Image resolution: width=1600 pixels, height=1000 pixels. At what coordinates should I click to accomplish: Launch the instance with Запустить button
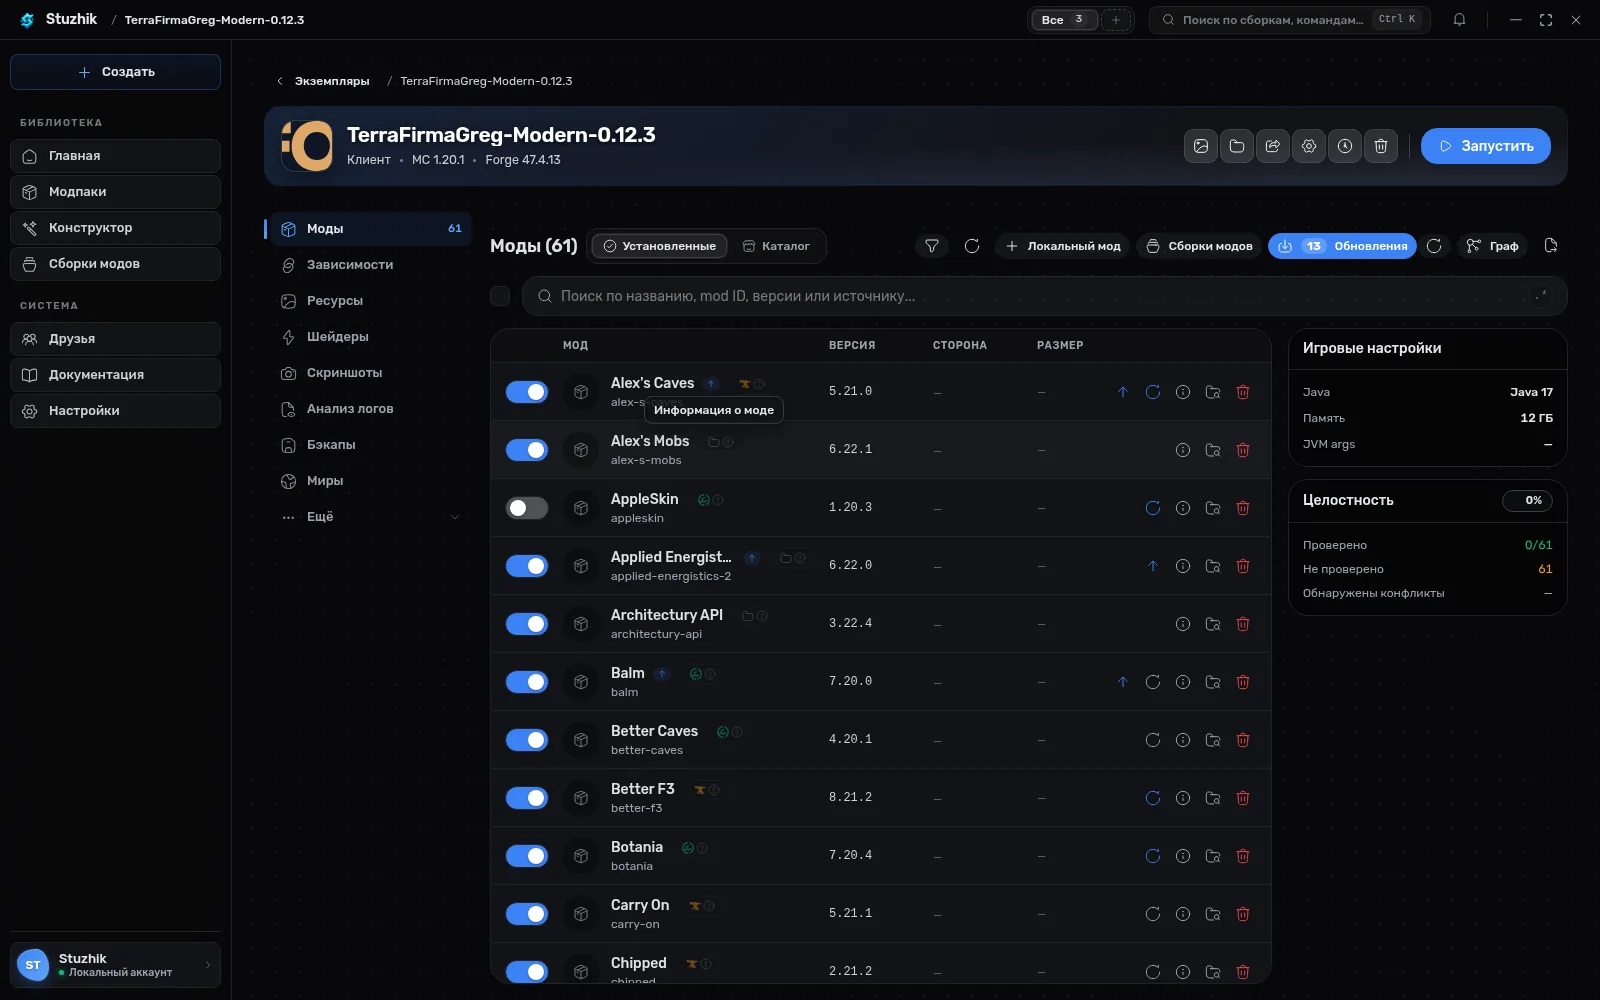pyautogui.click(x=1486, y=146)
